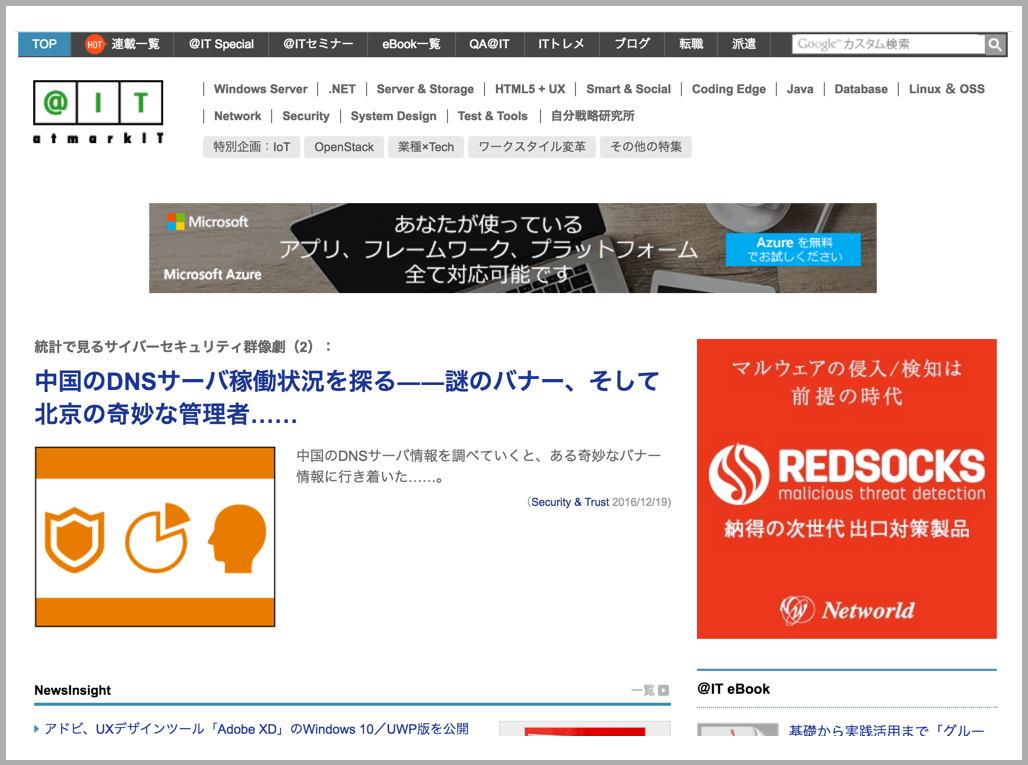Select Windows Server category
This screenshot has width=1028, height=765.
(x=260, y=89)
